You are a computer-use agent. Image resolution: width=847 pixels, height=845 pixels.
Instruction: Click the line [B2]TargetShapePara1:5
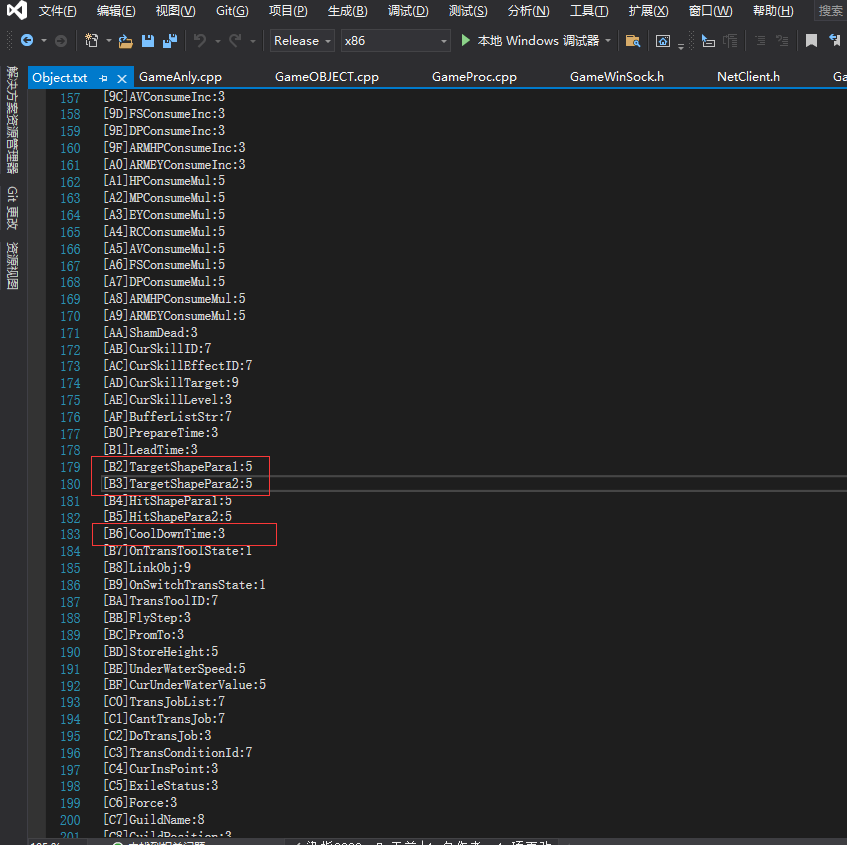[178, 467]
